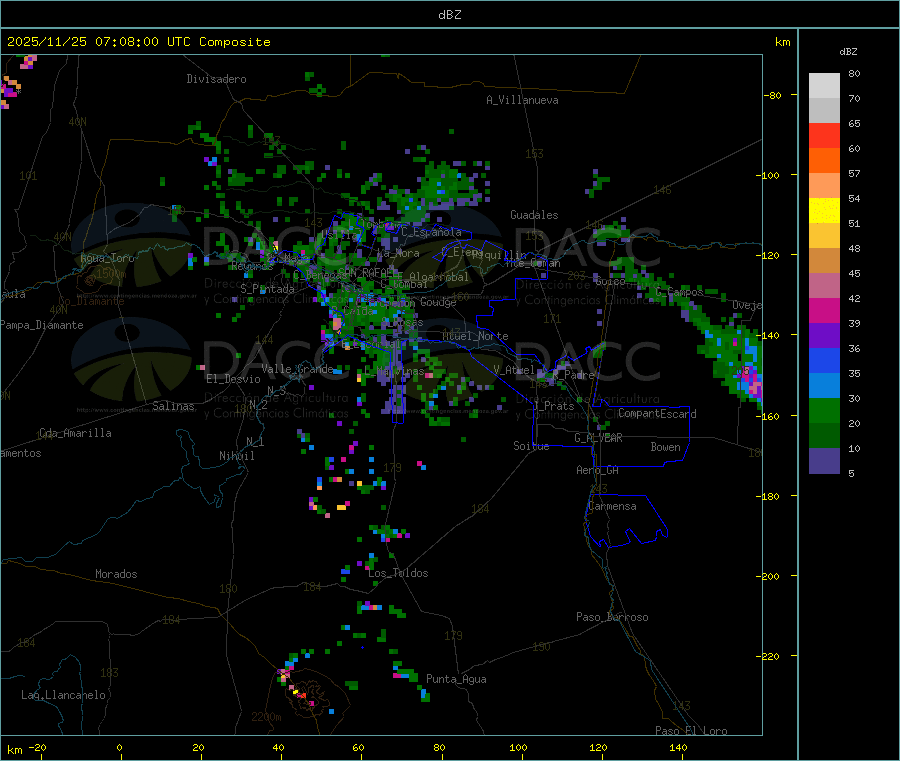Click the Aero_GA label
The width and height of the screenshot is (900, 761).
(598, 470)
